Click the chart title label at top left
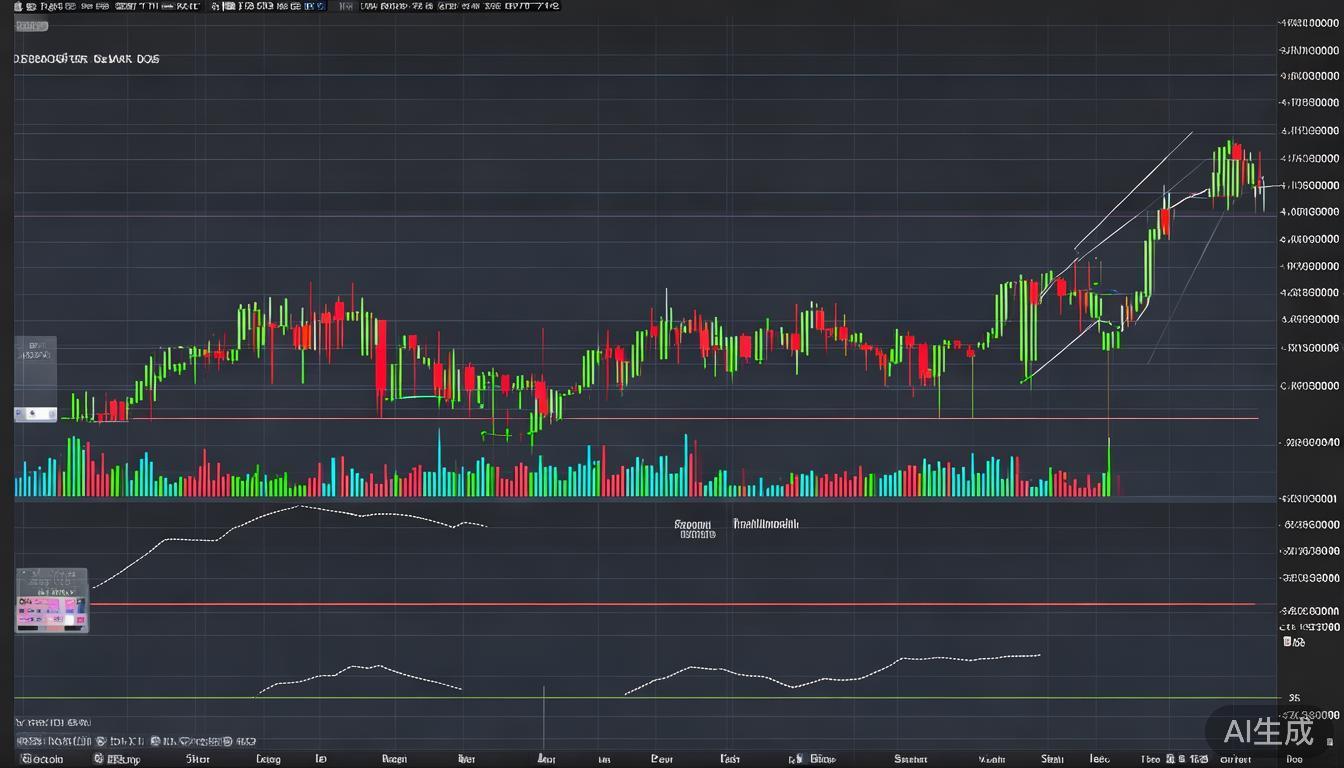1344x768 pixels. point(86,59)
